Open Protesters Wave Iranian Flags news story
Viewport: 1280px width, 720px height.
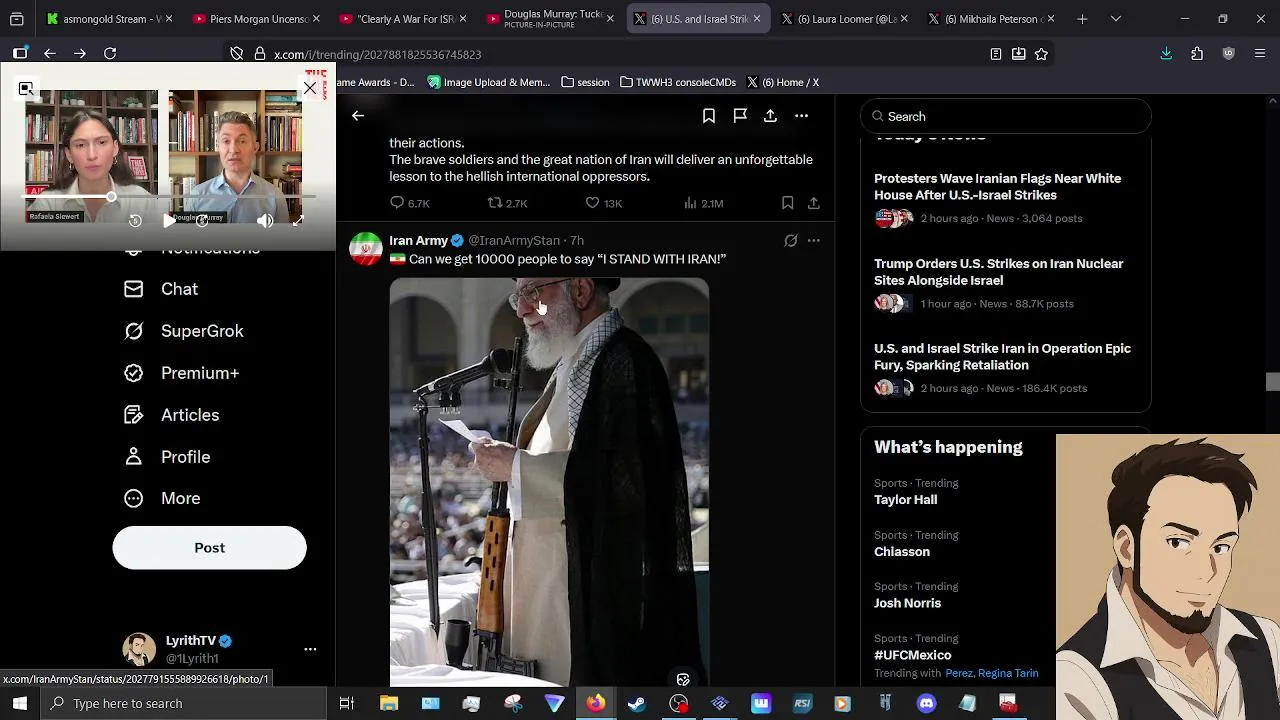point(1005,198)
